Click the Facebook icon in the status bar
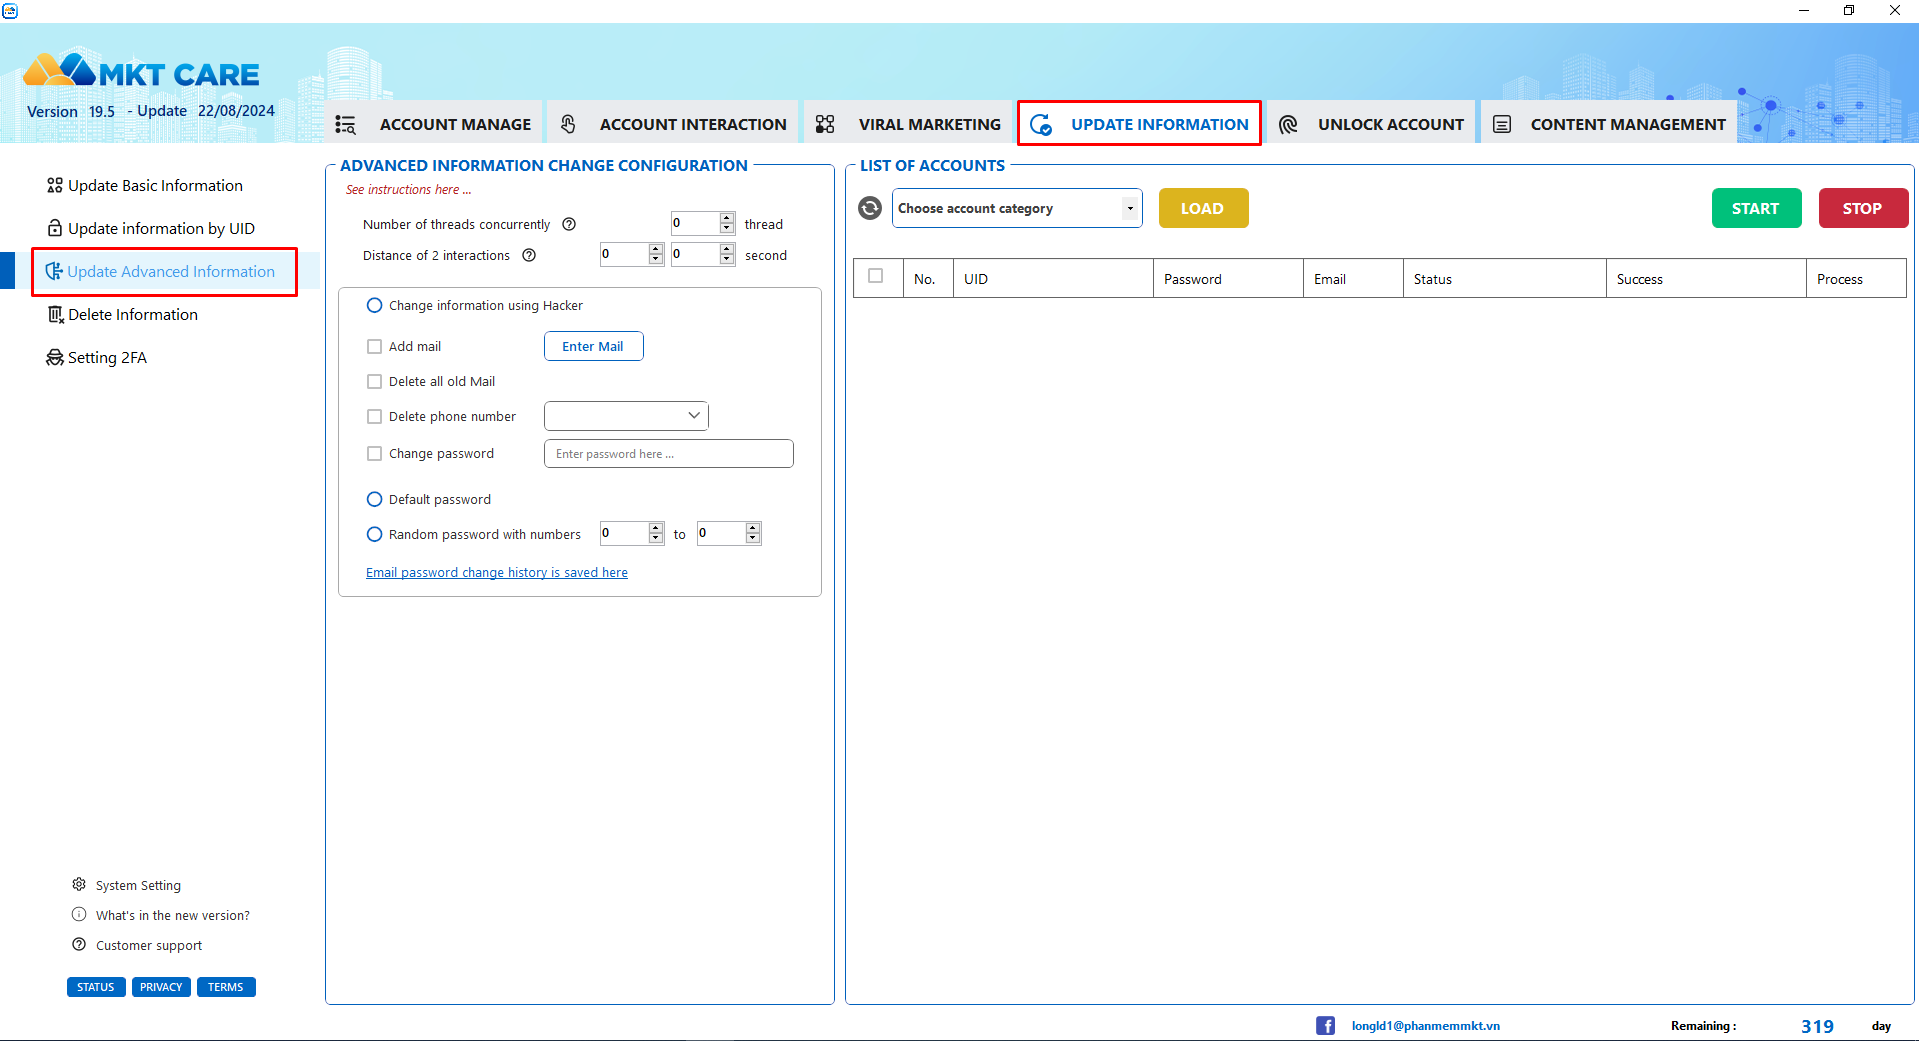Viewport: 1919px width, 1041px height. point(1325,1025)
